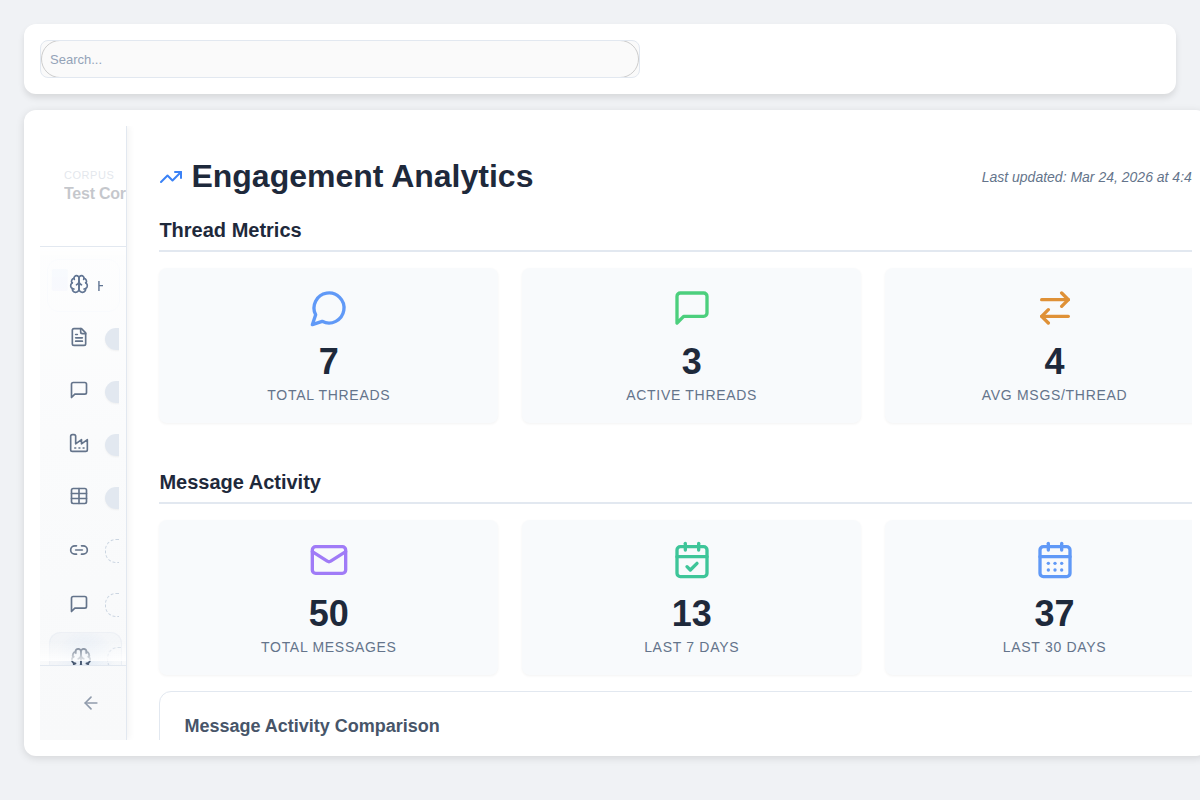Viewport: 1200px width, 800px height.
Task: Click the orange exchange arrows on Avg Msgs/Thread
Action: 1054,308
